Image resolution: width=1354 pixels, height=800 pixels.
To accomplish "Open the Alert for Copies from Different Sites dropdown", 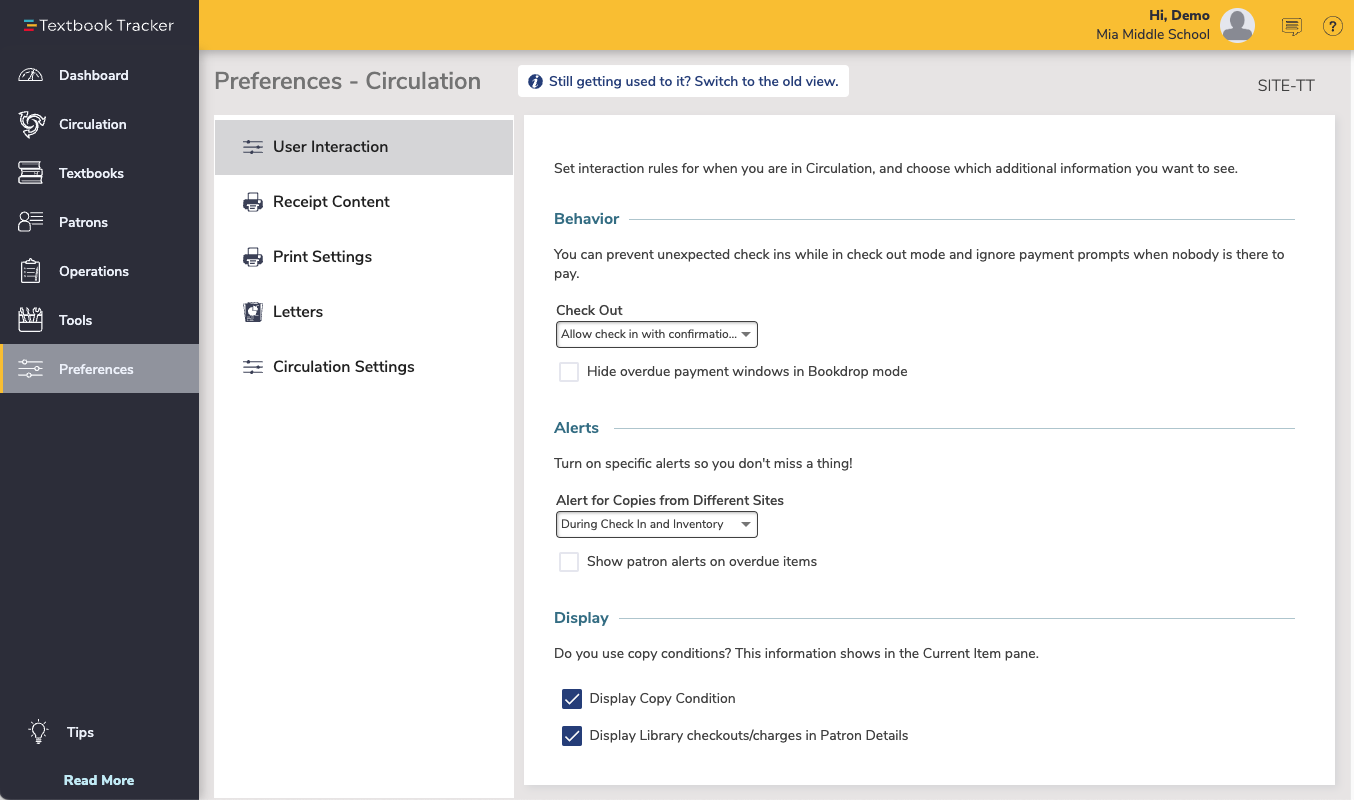I will [x=656, y=524].
